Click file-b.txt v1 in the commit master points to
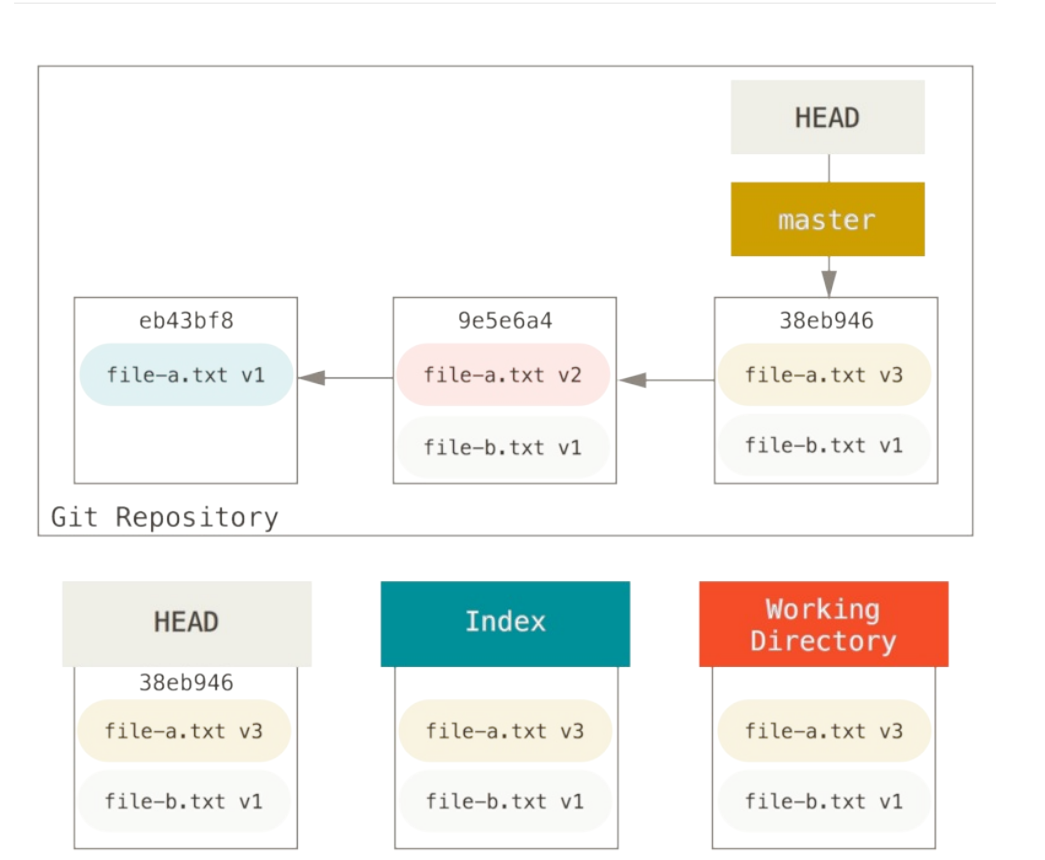Screen dimensions: 1045x860 pos(824,445)
